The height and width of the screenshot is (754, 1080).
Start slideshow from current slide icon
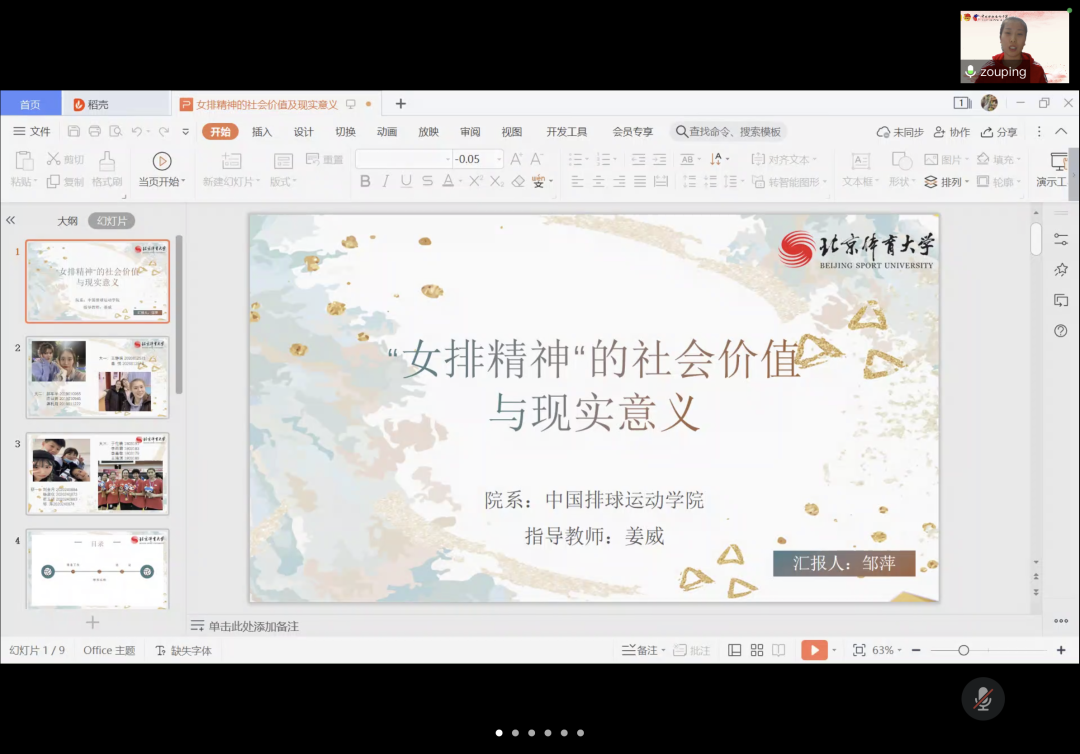[x=162, y=161]
